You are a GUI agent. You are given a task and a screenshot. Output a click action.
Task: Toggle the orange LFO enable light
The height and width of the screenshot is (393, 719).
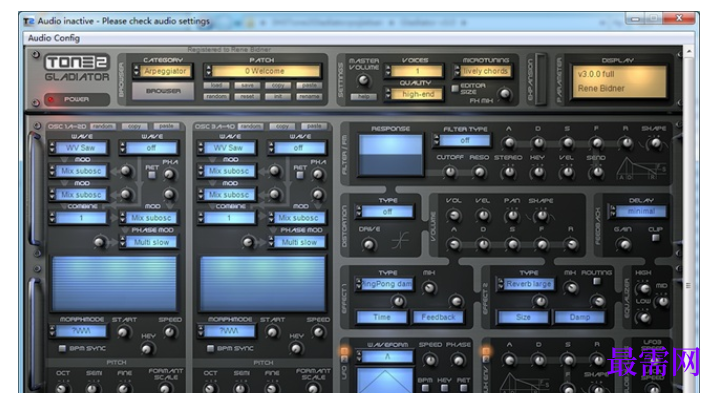(x=344, y=352)
